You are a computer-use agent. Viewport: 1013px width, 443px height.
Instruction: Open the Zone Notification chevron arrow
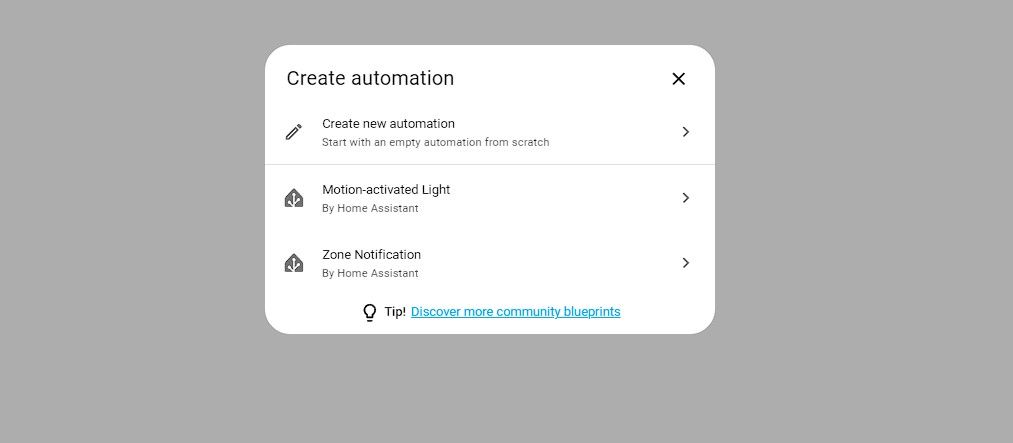[685, 263]
